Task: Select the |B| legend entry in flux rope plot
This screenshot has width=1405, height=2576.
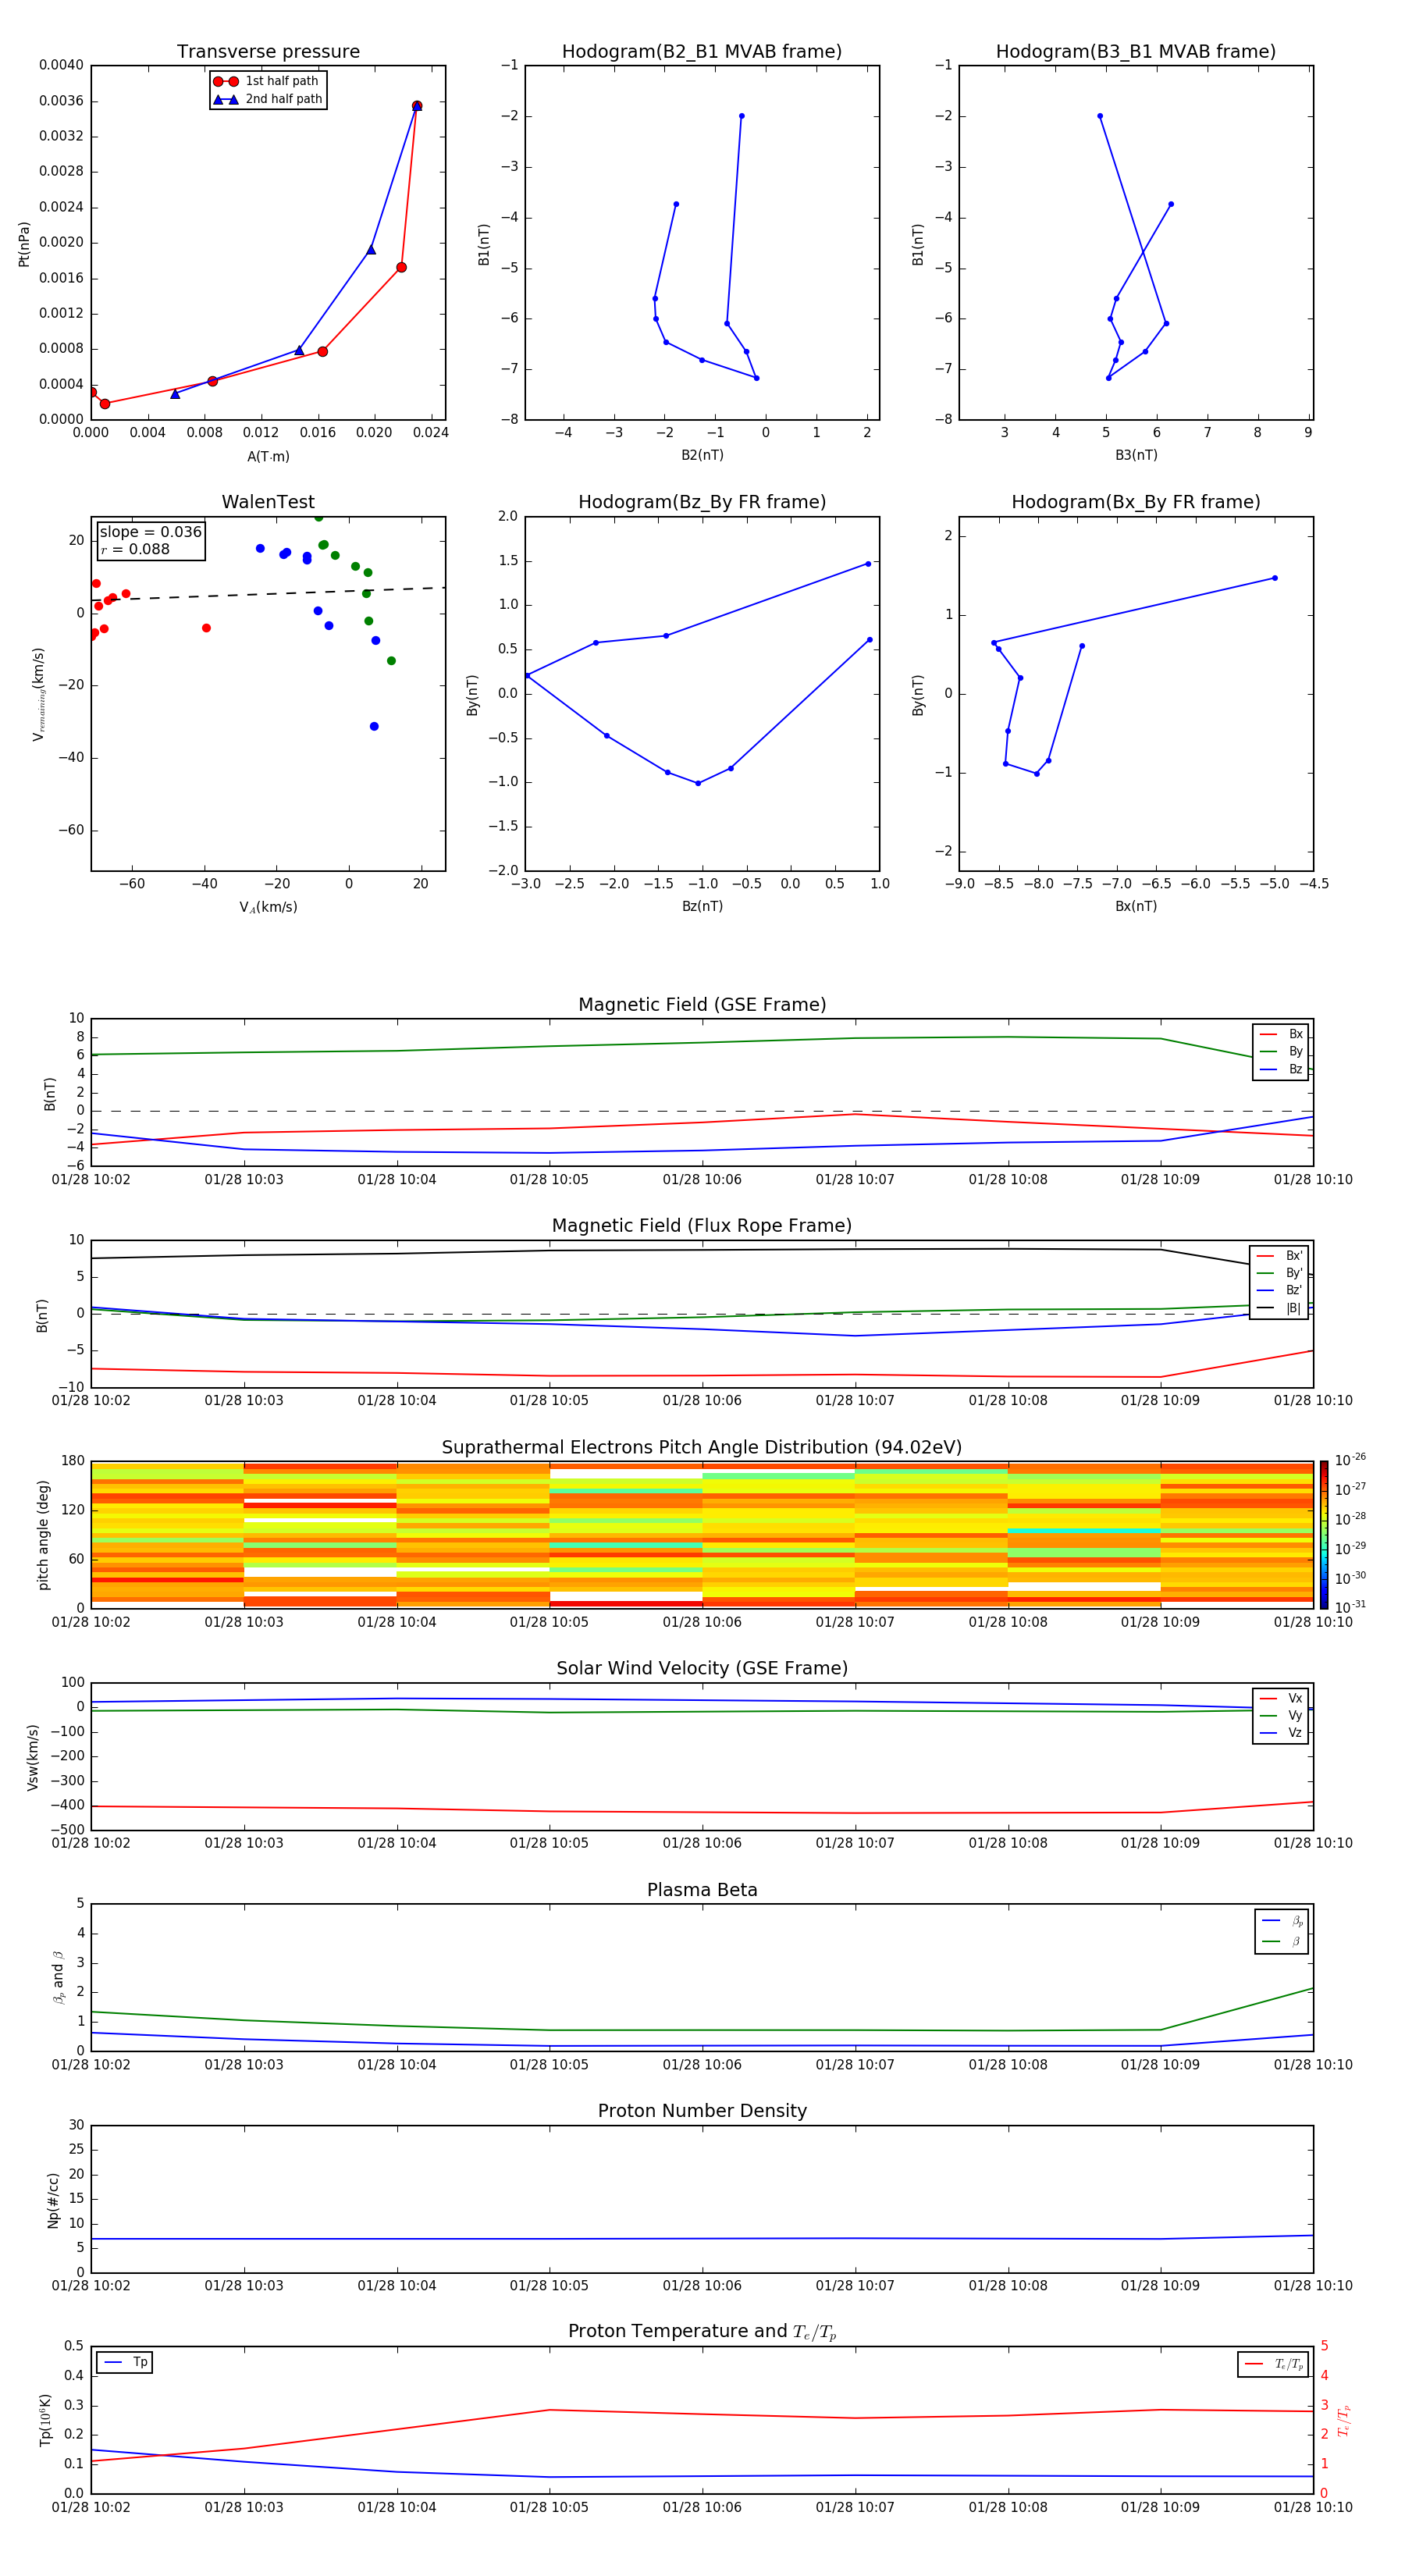Action: click(1279, 1308)
